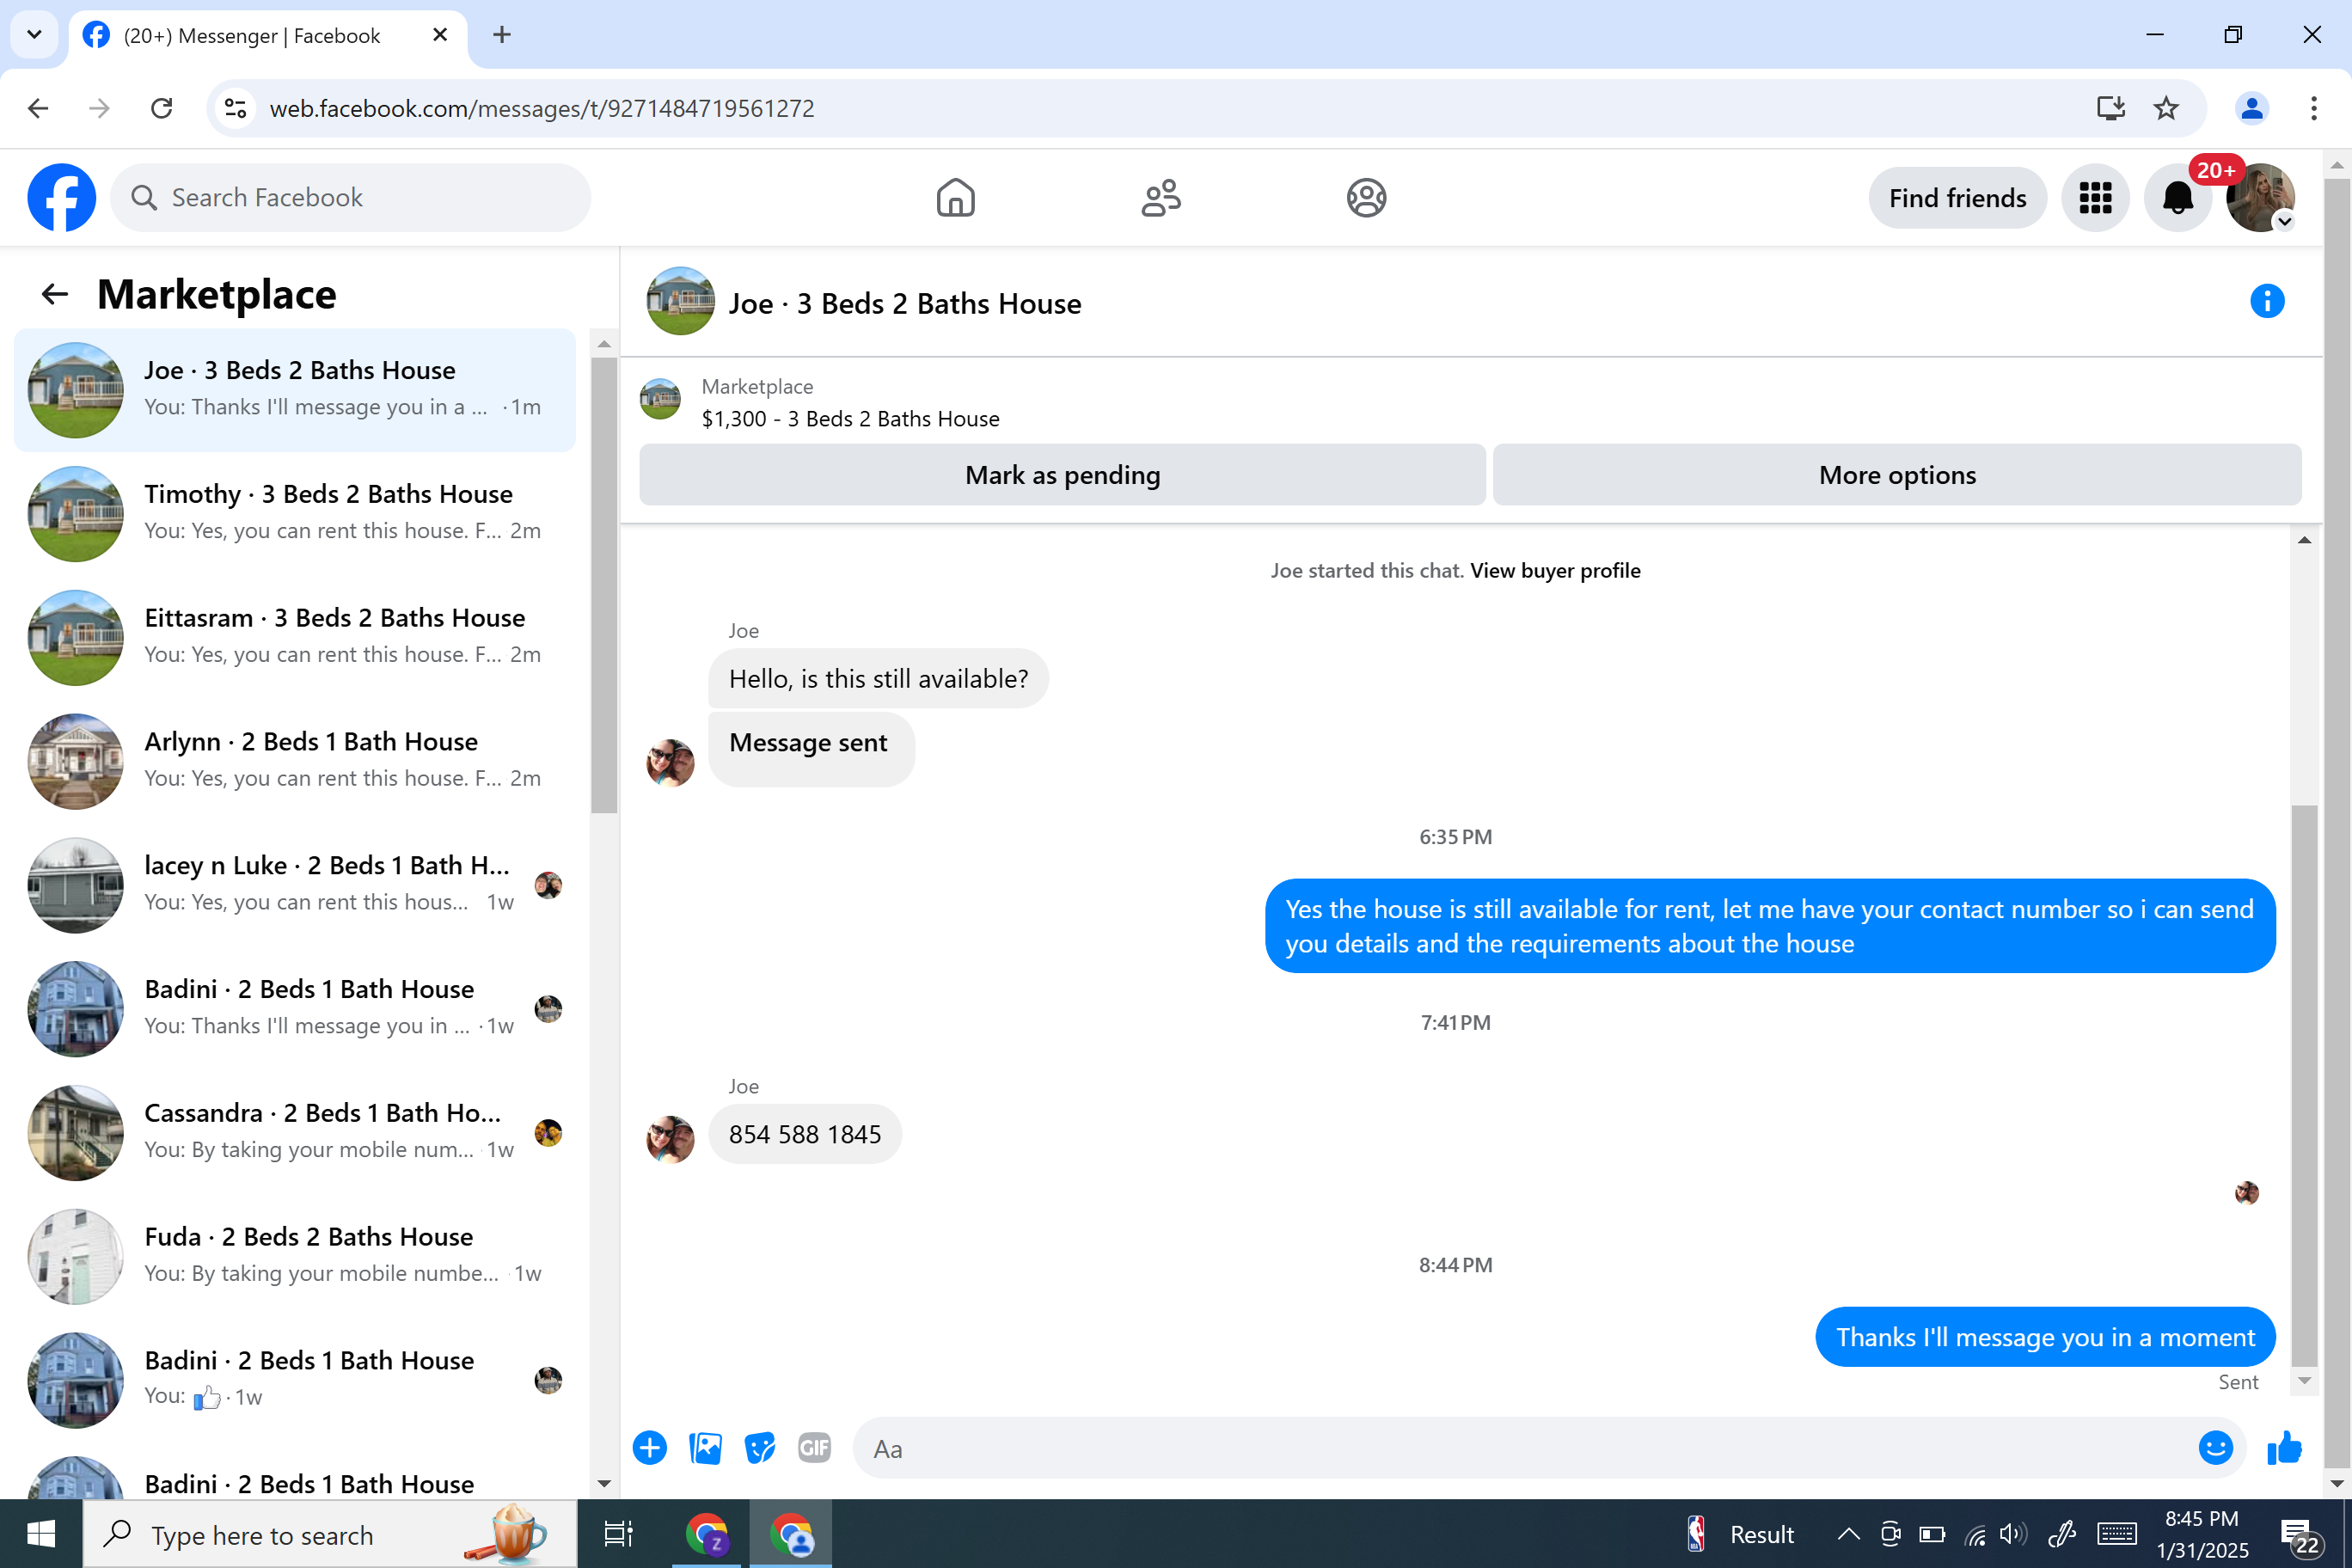This screenshot has height=1568, width=2352.
Task: Open View buyer profile link
Action: coord(1554,571)
